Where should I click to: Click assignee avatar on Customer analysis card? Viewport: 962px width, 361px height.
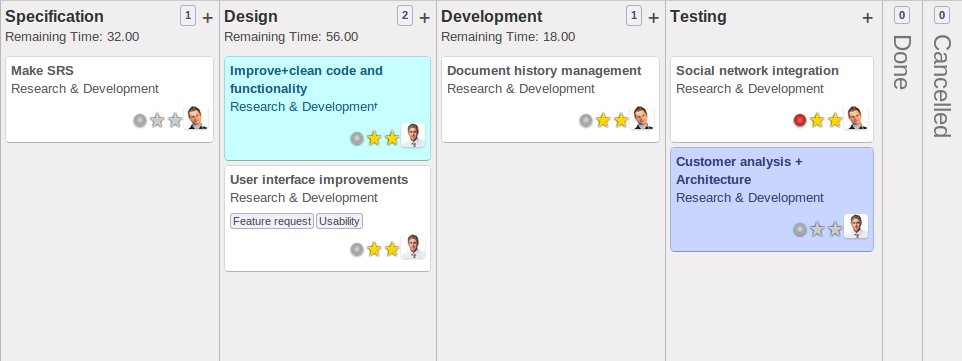[856, 226]
